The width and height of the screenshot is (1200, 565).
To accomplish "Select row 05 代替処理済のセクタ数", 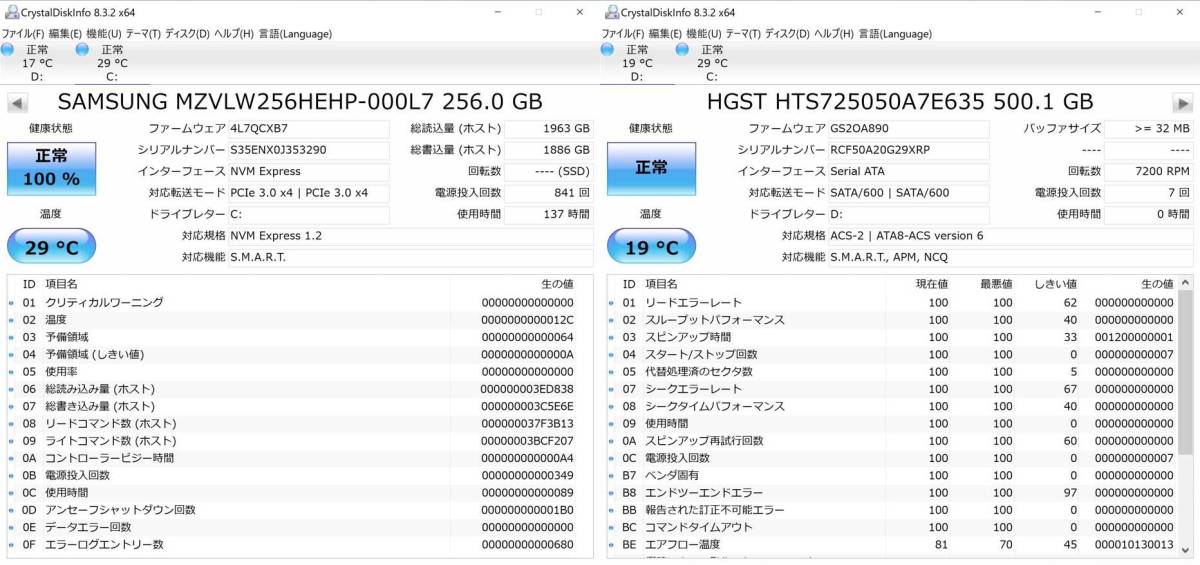I will pyautogui.click(x=892, y=371).
